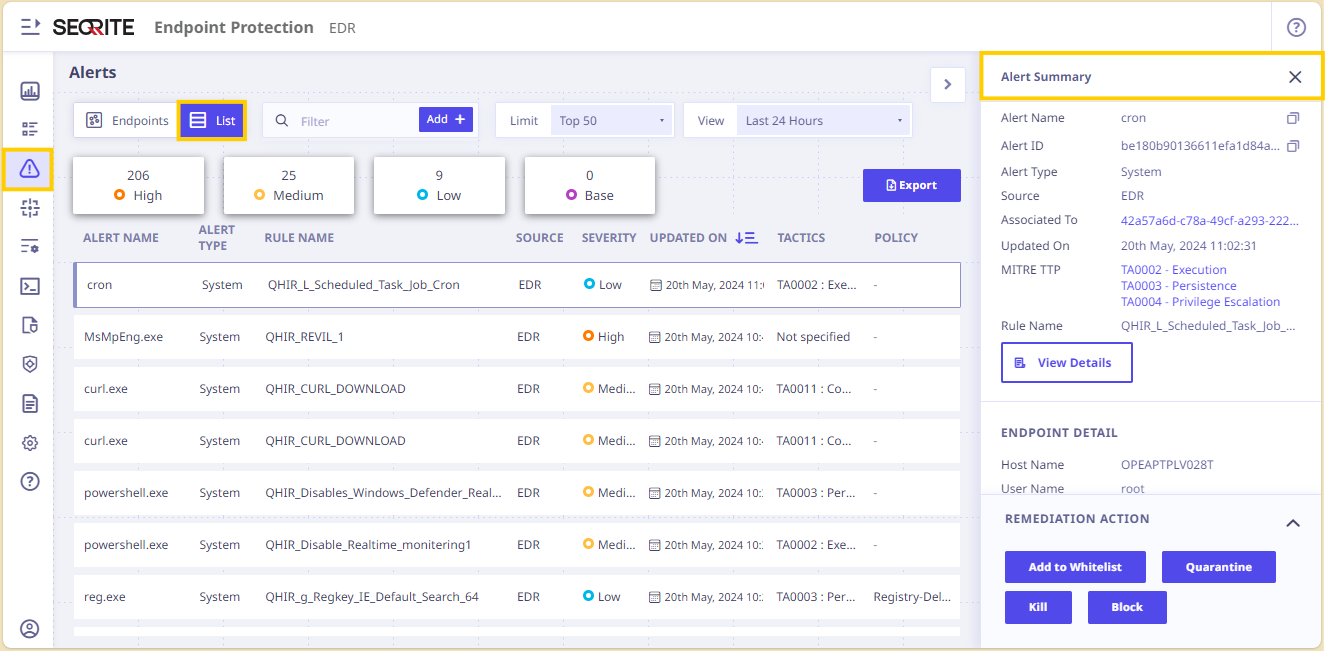
Task: Close the Alert Summary panel
Action: (x=1295, y=77)
